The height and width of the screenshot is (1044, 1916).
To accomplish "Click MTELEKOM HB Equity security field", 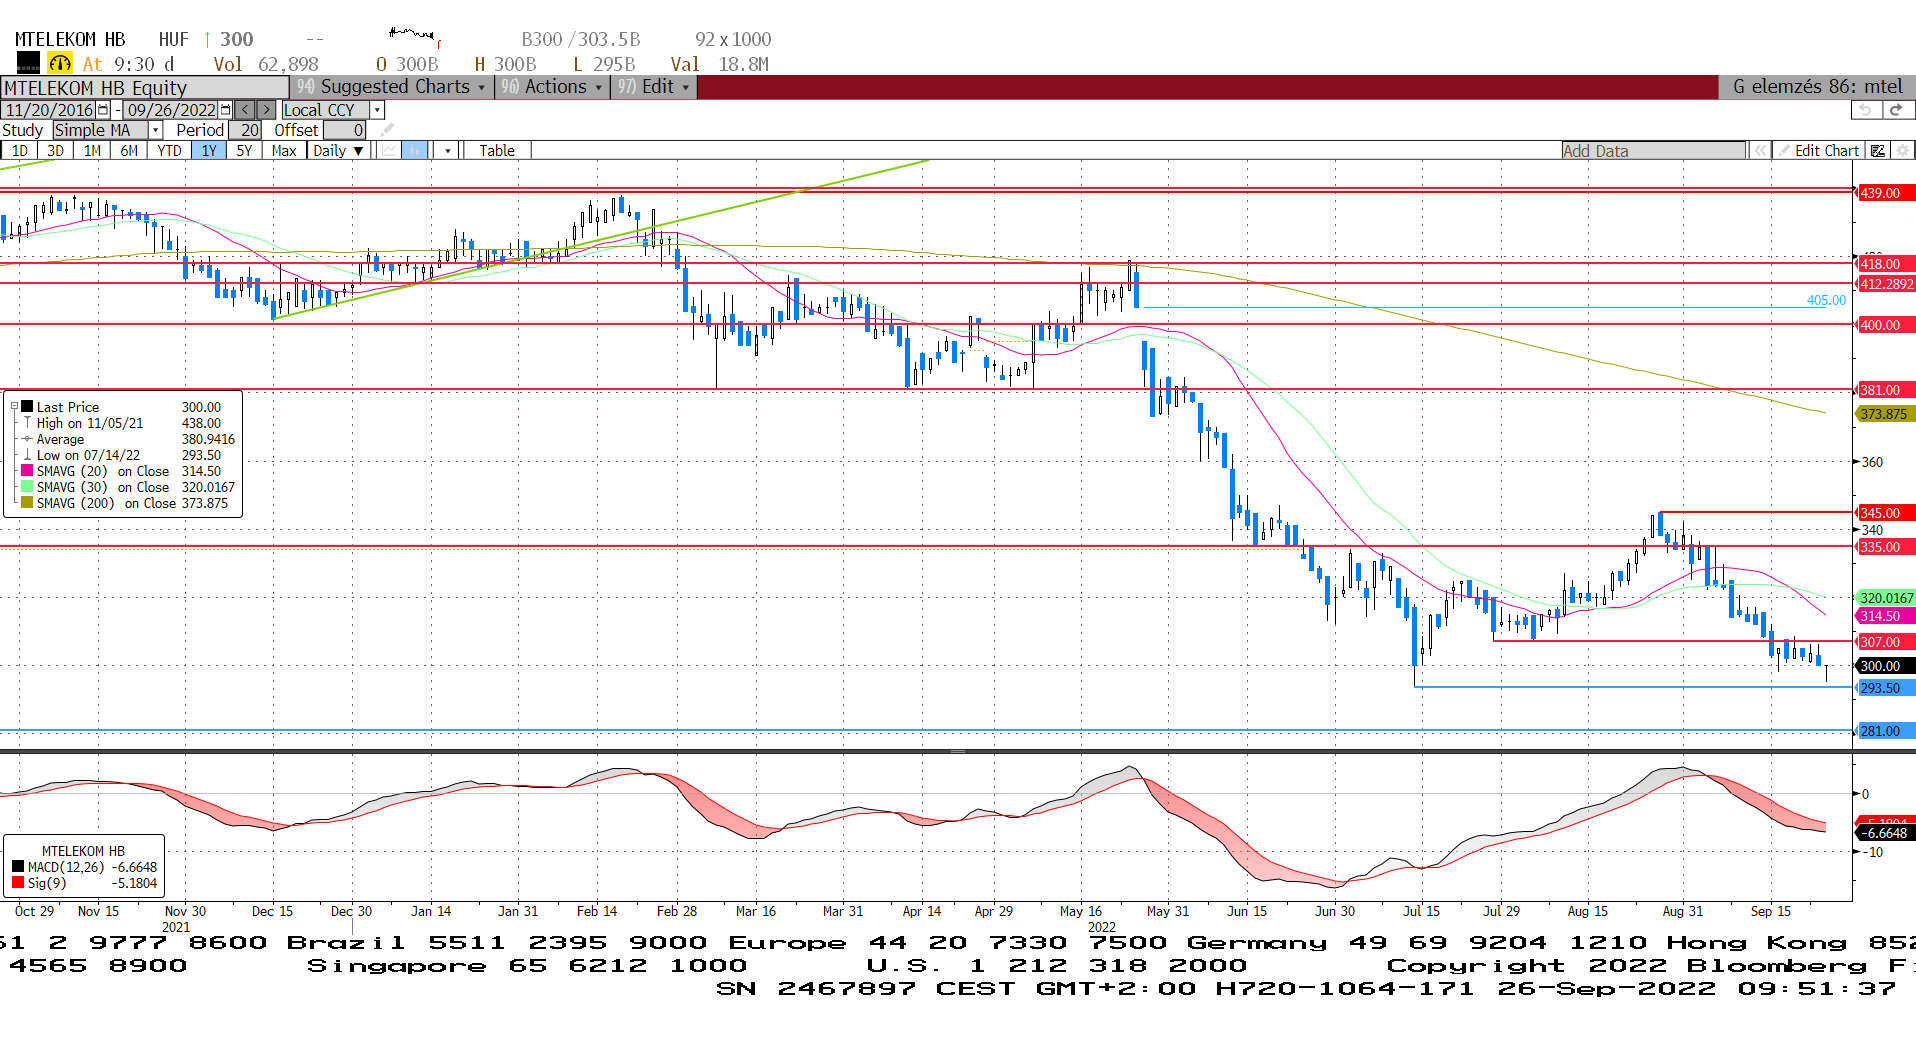I will (x=145, y=88).
